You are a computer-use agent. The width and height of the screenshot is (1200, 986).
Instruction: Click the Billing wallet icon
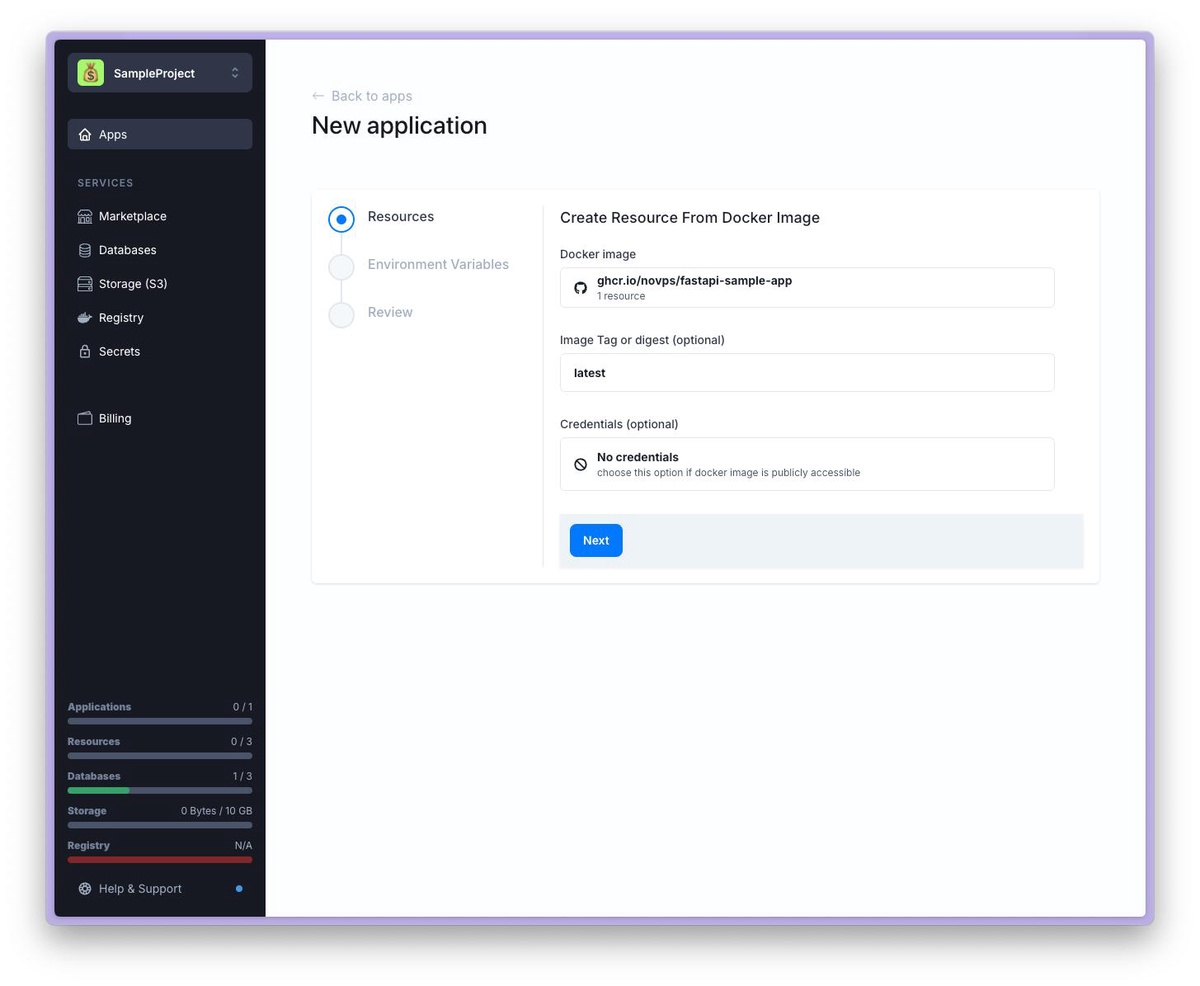(85, 418)
